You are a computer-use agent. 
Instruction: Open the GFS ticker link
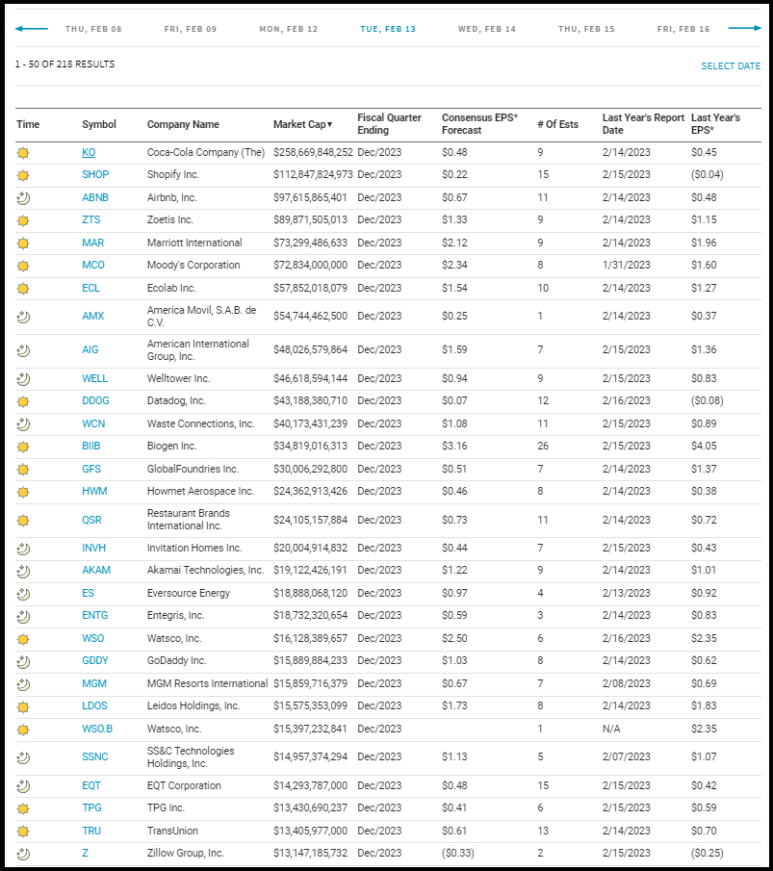92,469
